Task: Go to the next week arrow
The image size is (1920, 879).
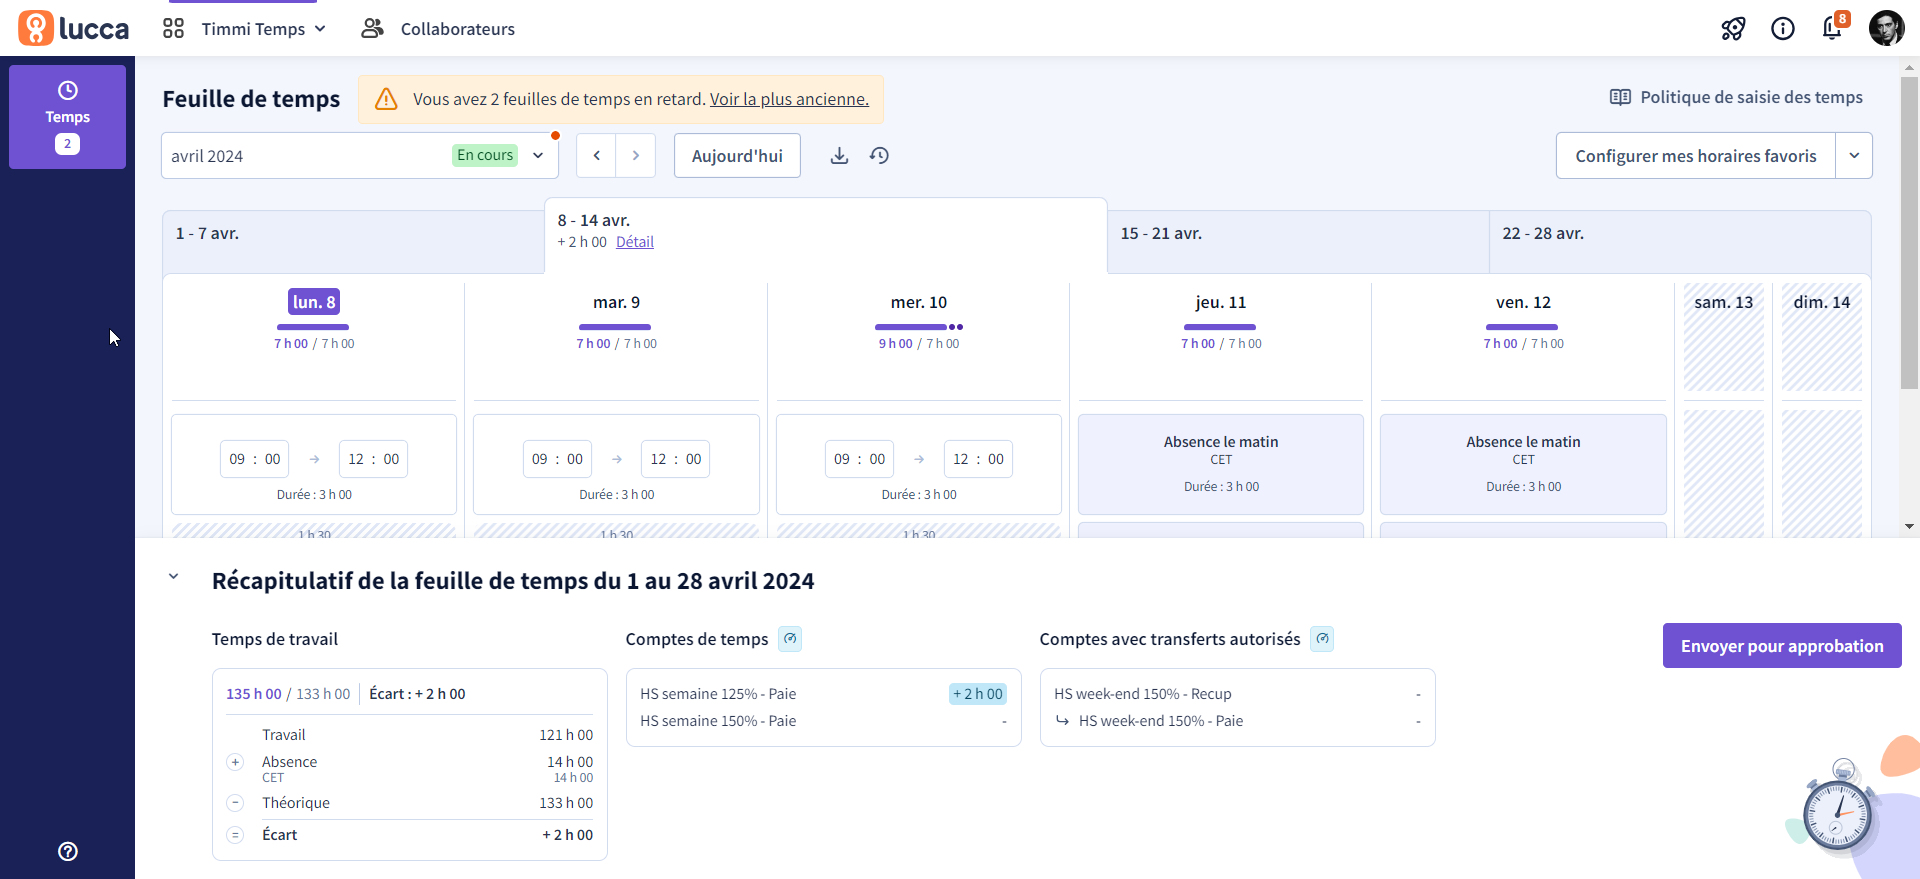Action: [x=636, y=155]
